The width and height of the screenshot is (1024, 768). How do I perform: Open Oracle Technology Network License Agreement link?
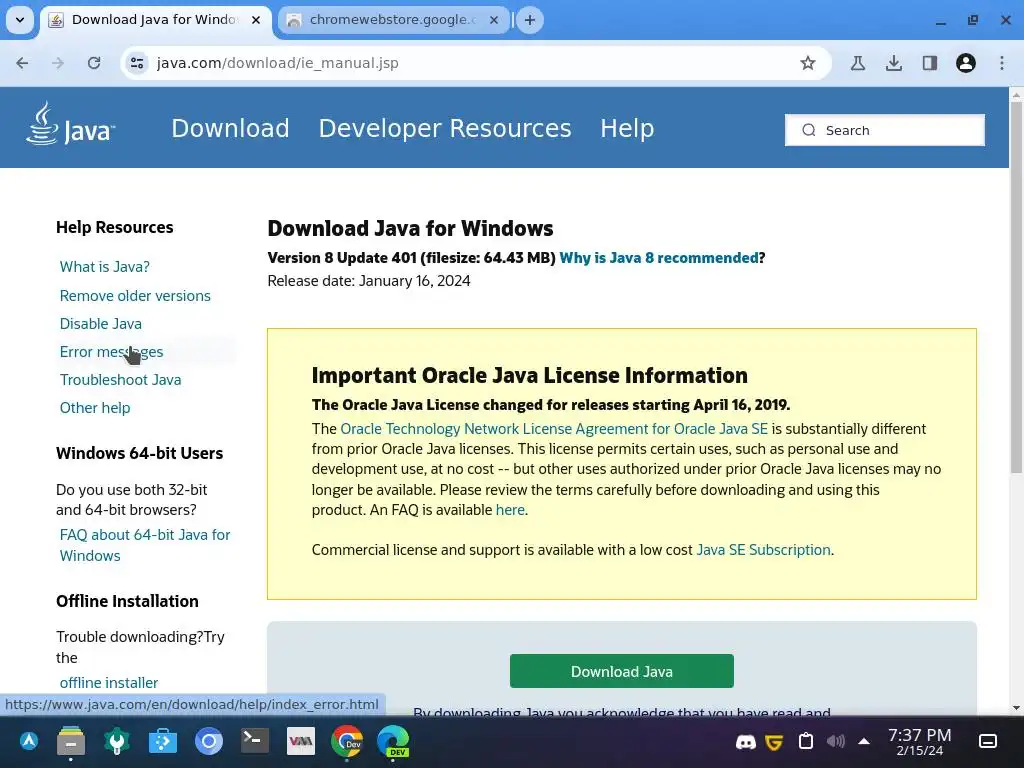[x=554, y=429]
